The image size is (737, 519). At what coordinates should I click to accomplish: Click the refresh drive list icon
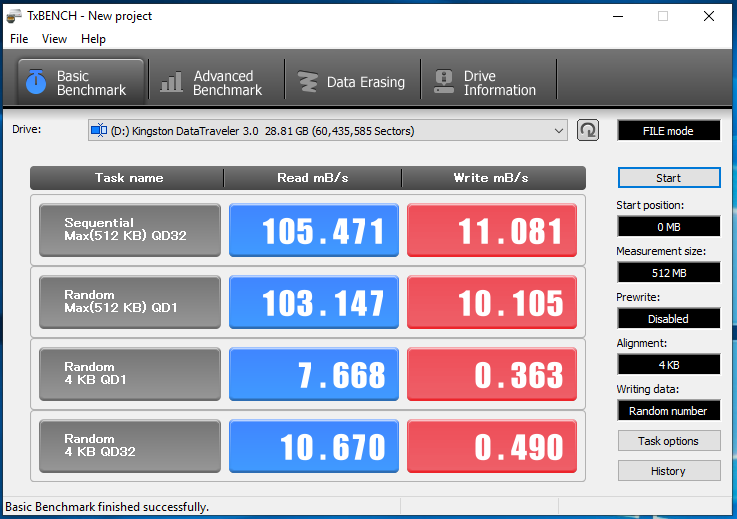[588, 130]
